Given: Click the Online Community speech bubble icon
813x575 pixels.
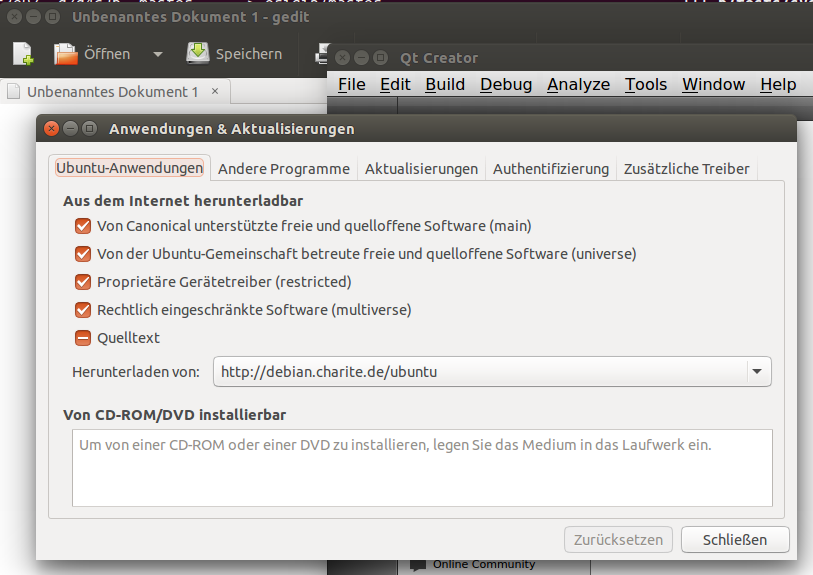Looking at the screenshot, I should click(418, 565).
